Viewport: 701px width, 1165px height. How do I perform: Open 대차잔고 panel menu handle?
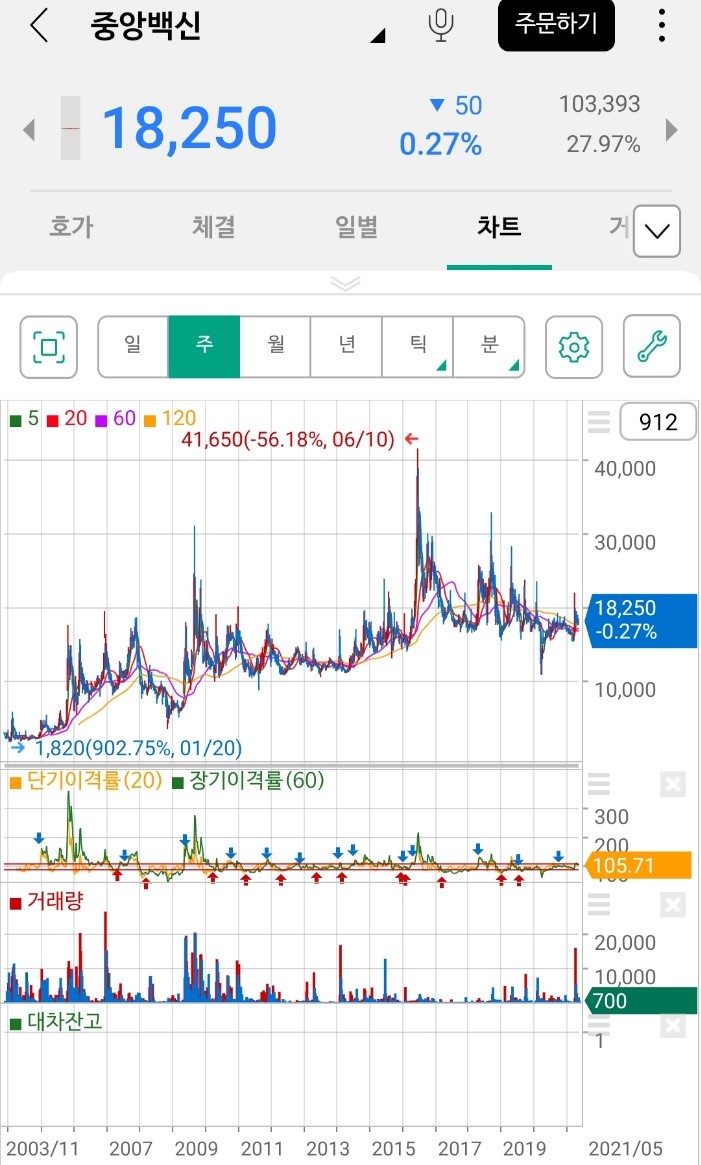[x=598, y=1025]
